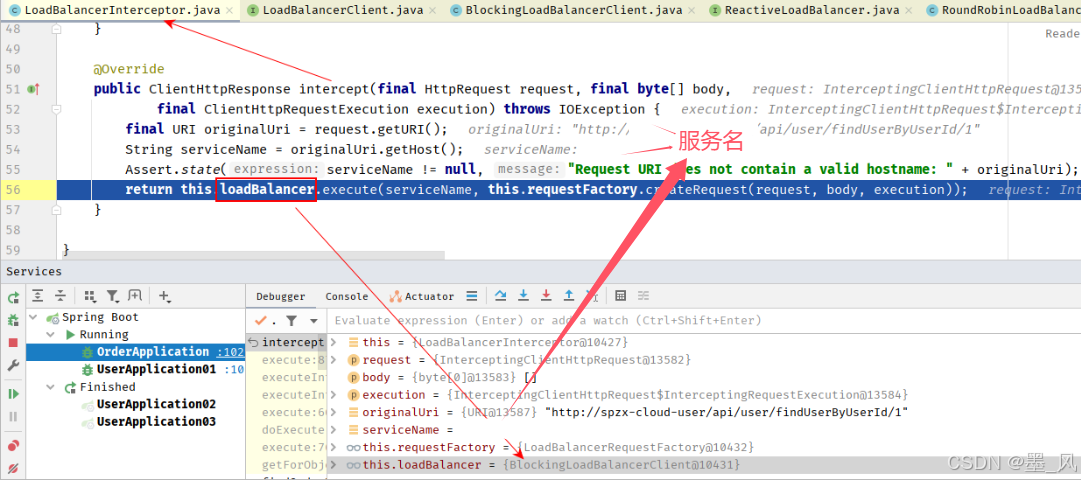Close the BlockingLoadBalancerClient.java tab

691,11
